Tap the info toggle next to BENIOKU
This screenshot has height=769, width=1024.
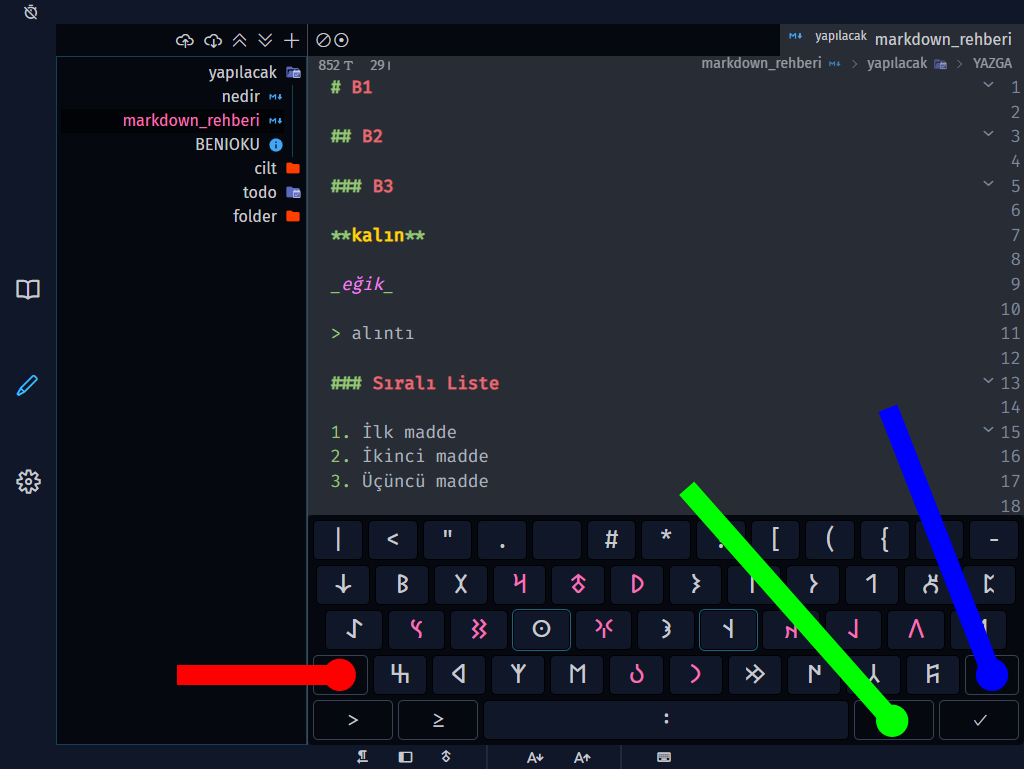tap(275, 144)
